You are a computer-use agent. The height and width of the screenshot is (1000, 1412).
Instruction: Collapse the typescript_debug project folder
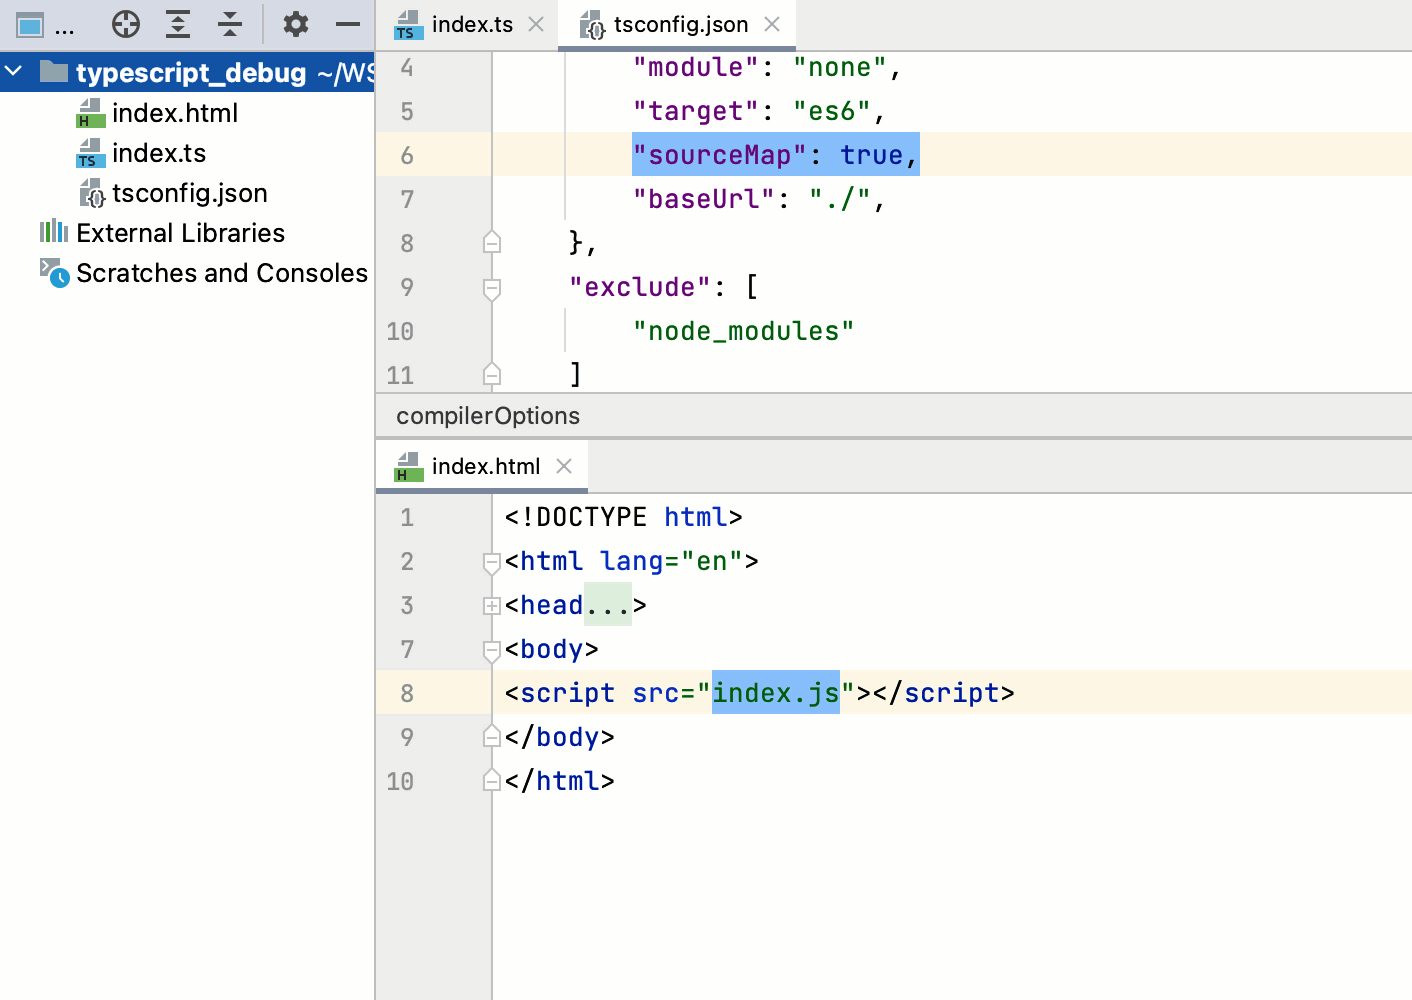coord(13,71)
